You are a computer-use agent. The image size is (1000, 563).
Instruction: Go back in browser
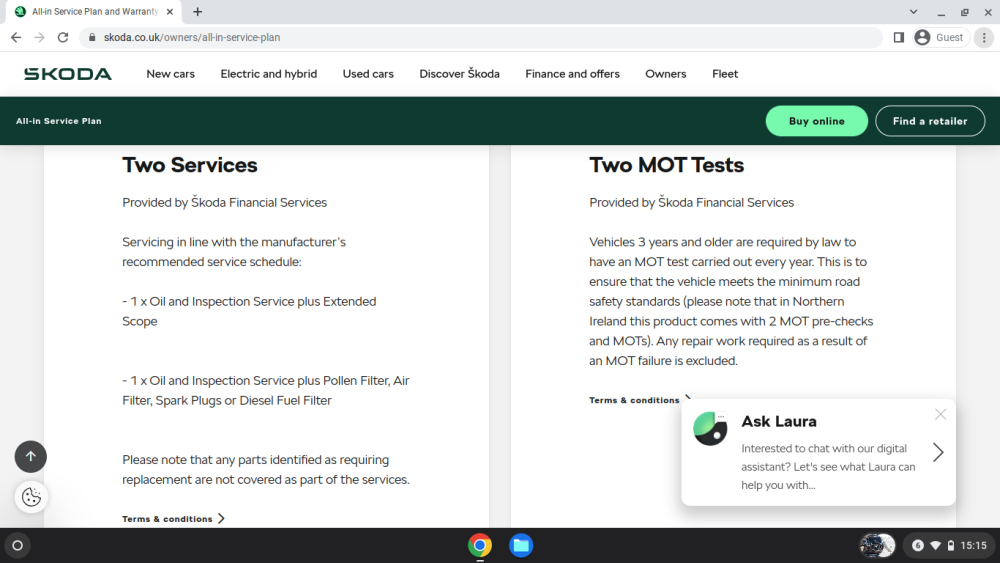click(x=16, y=38)
